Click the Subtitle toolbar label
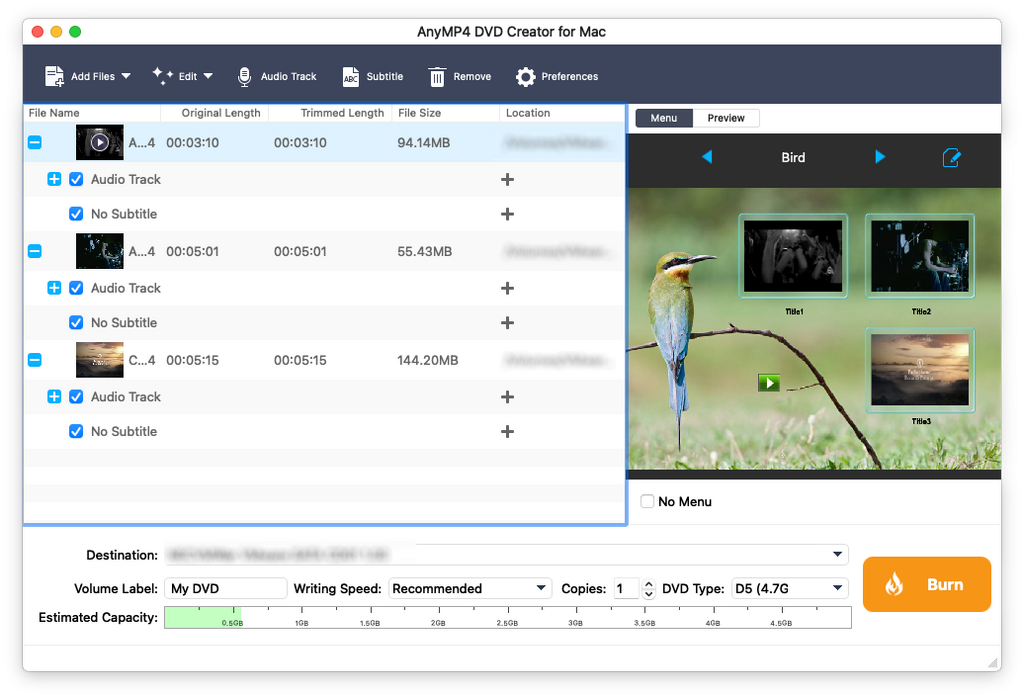 [385, 76]
